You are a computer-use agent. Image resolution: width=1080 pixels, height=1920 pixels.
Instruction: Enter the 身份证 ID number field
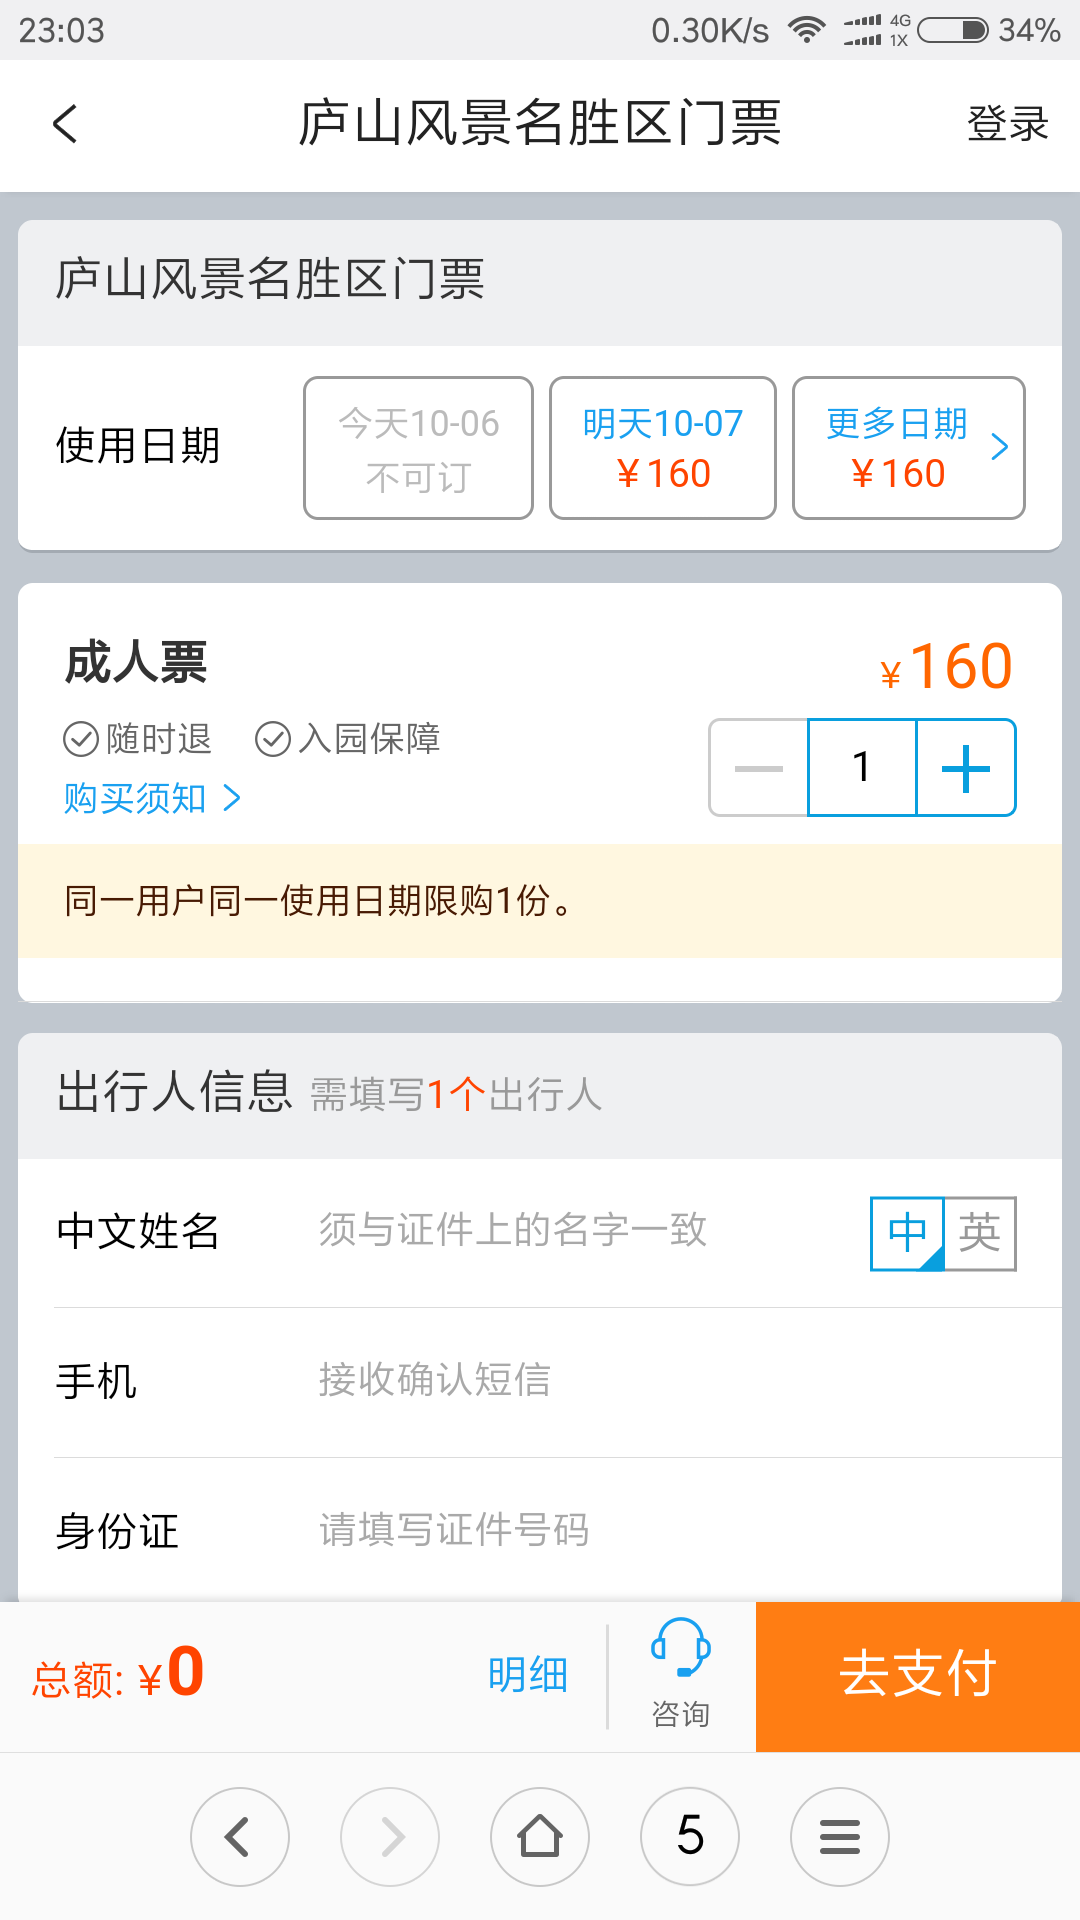(x=600, y=1531)
